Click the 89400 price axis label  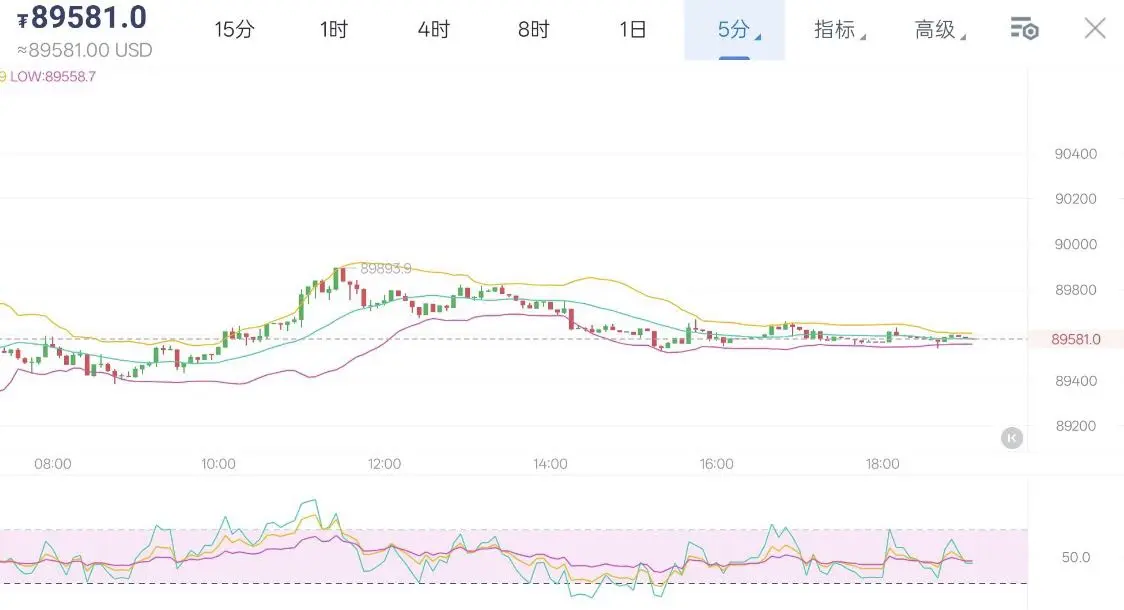(x=1075, y=381)
